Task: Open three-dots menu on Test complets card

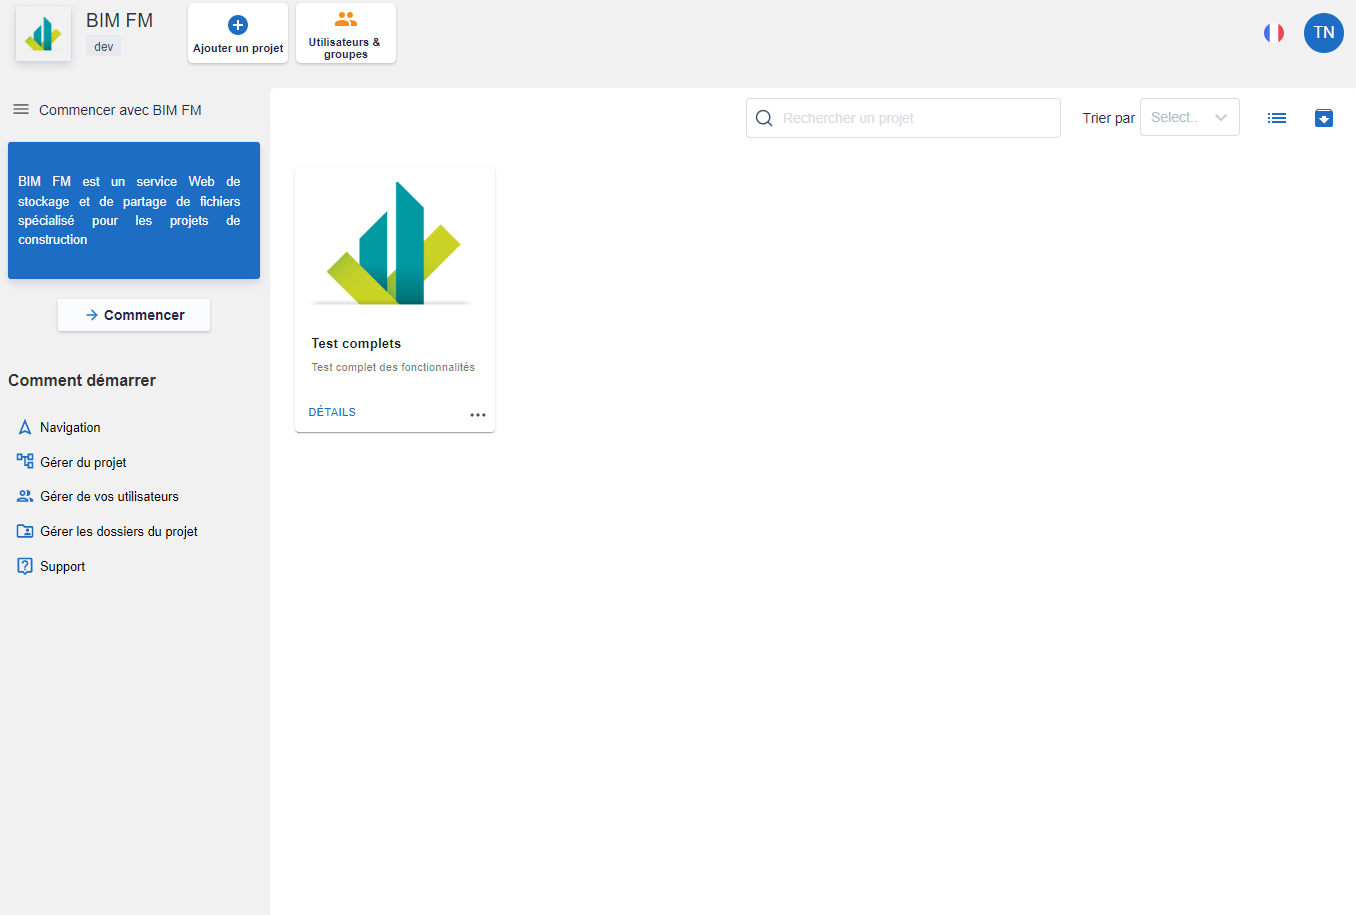Action: pyautogui.click(x=478, y=415)
